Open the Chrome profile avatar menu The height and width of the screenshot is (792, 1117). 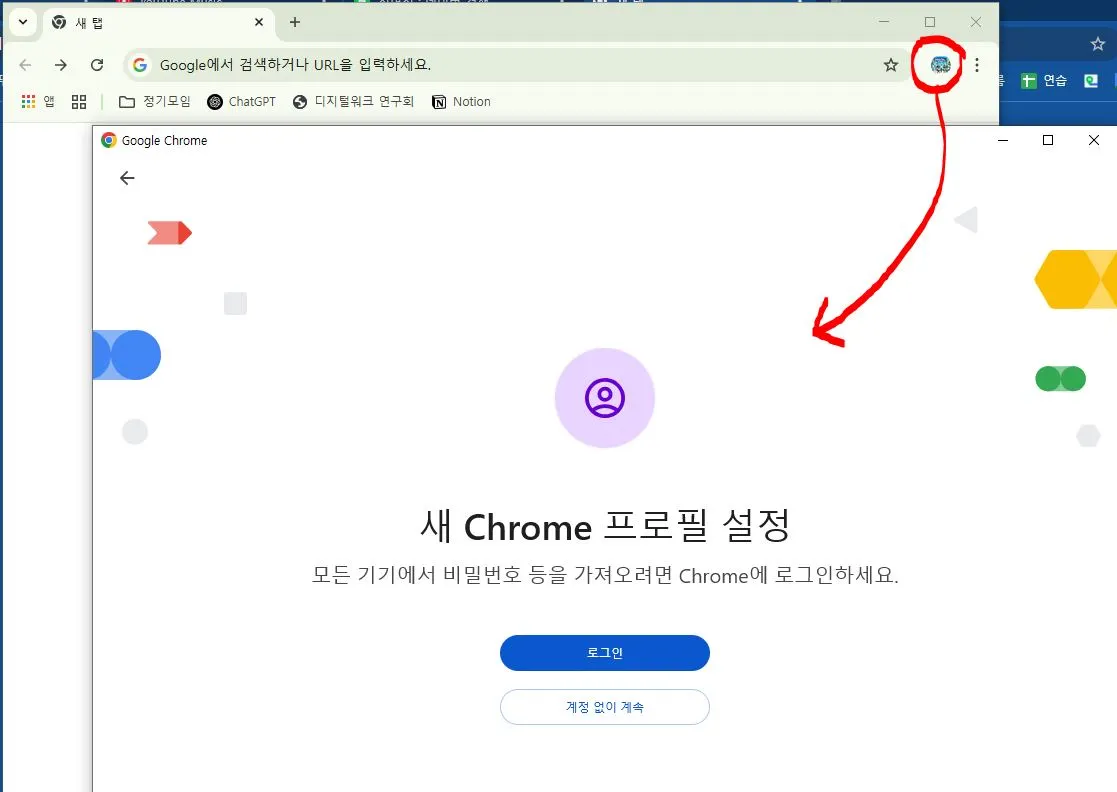(940, 65)
